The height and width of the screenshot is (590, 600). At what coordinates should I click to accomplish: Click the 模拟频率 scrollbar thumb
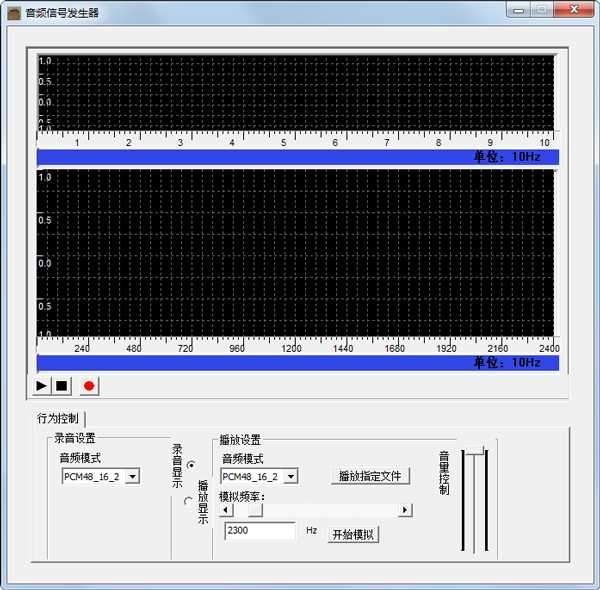(x=255, y=510)
